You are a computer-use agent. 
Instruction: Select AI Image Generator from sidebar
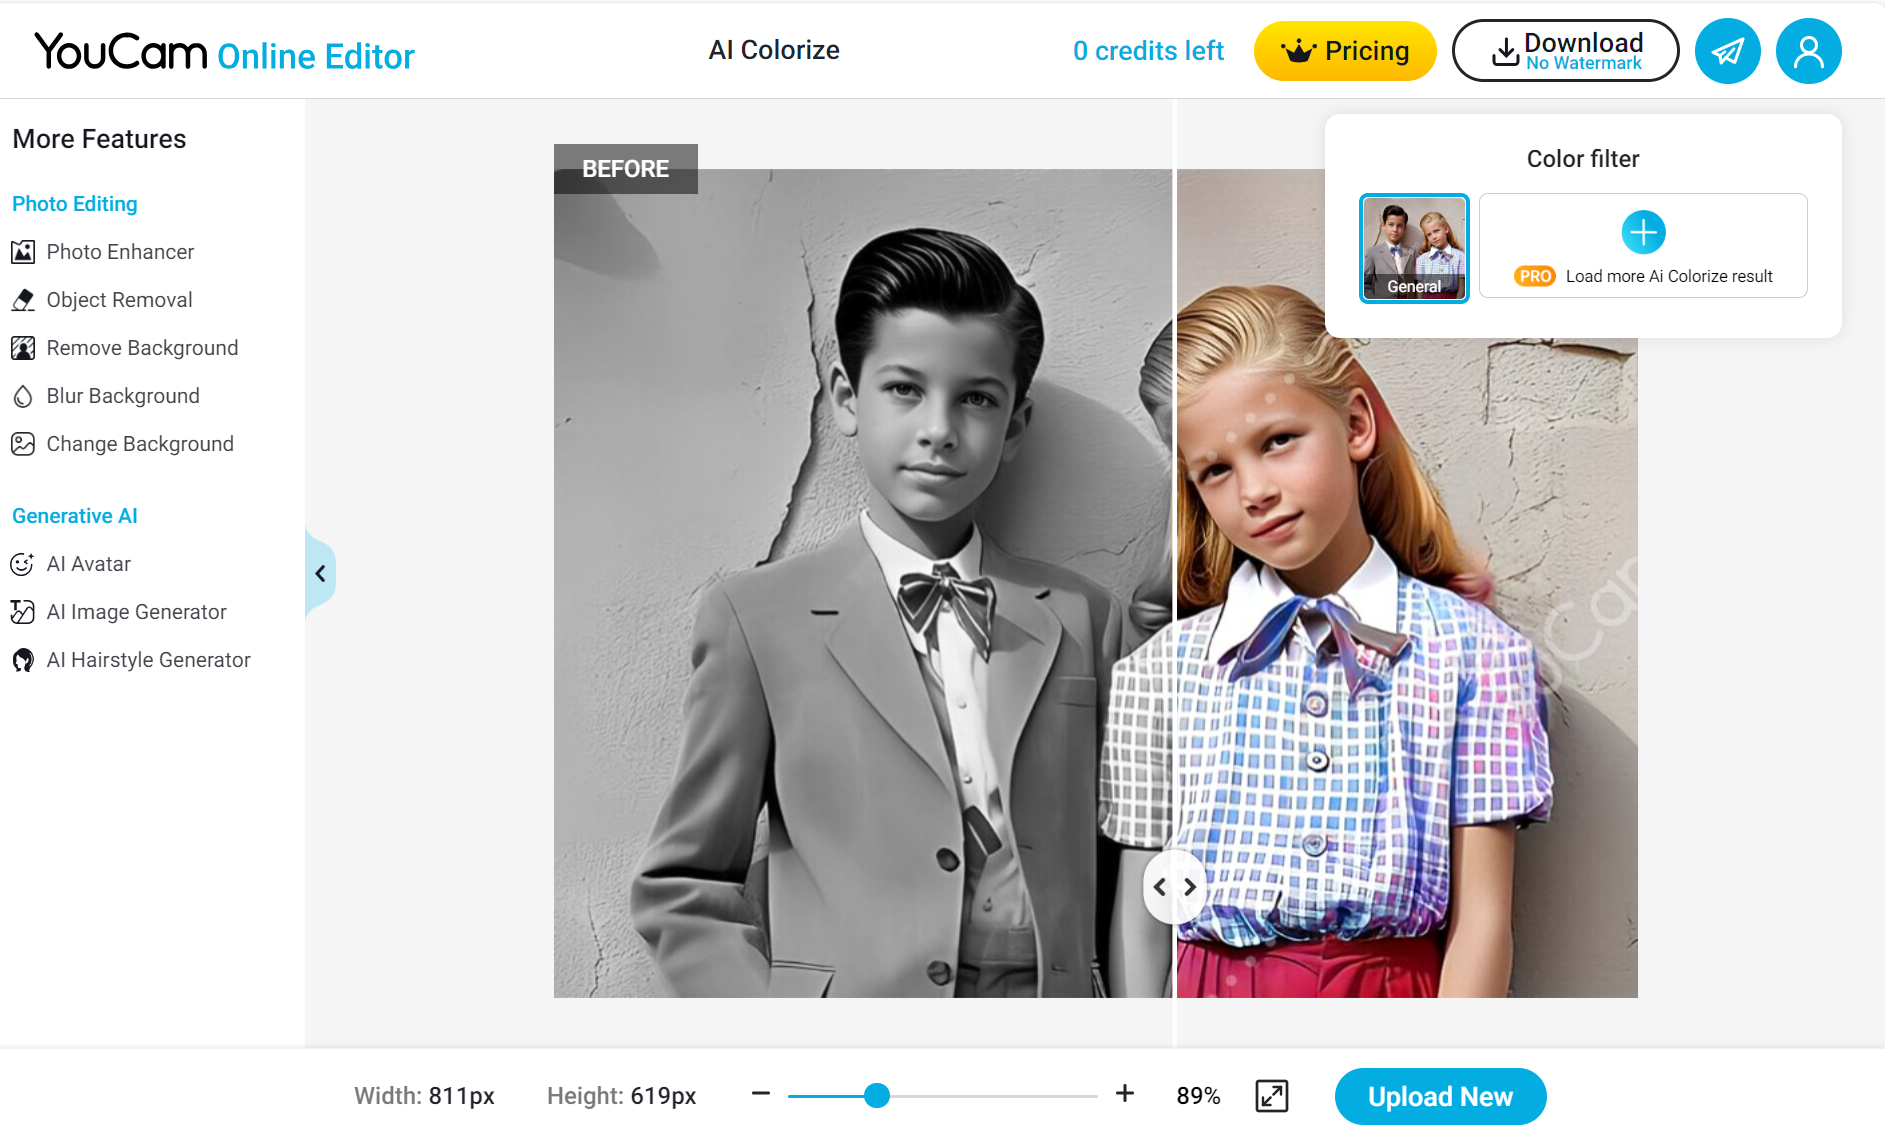tap(136, 612)
